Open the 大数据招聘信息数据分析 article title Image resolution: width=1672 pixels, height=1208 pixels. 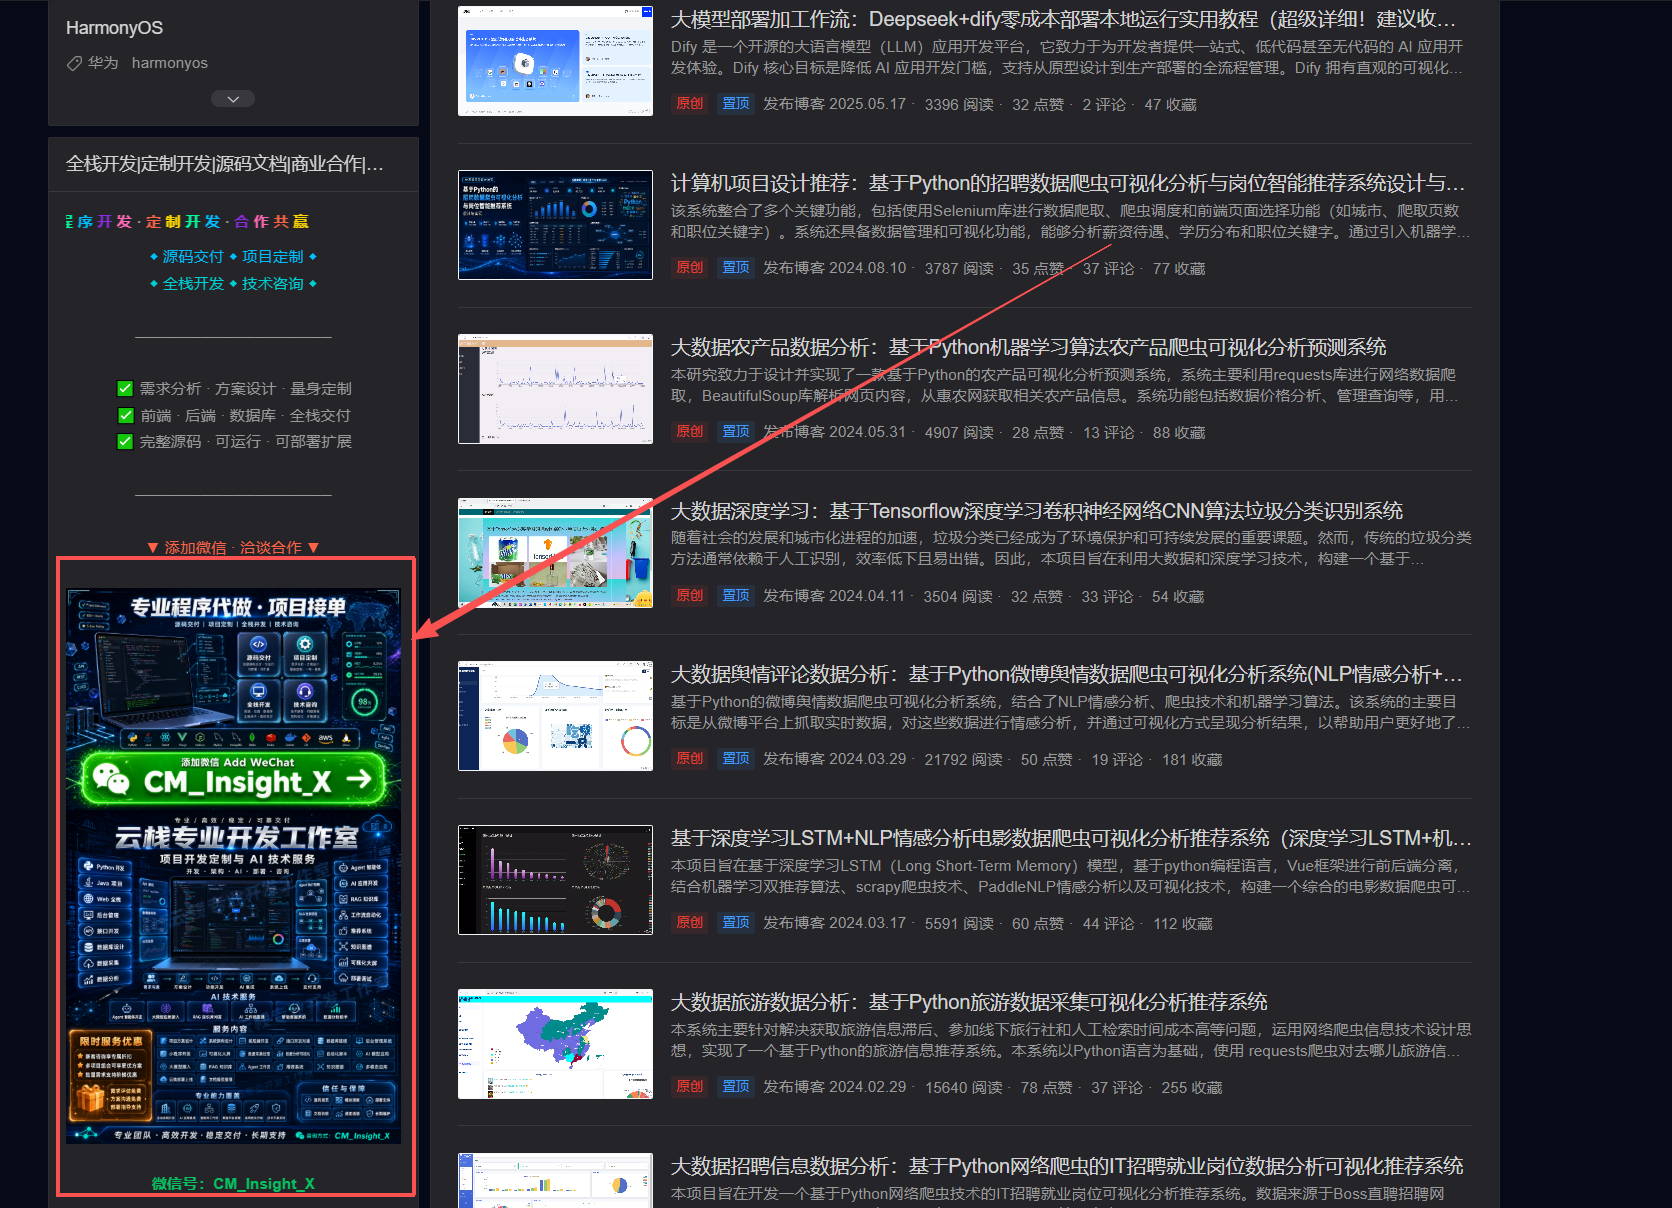1067,1166
